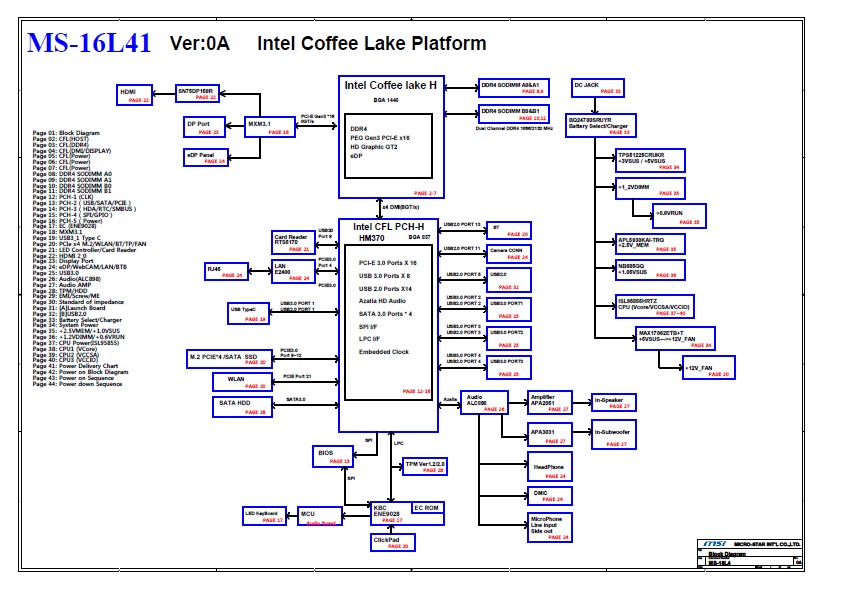851x601 pixels.
Task: Click the Audio ALC898 block
Action: tap(484, 403)
